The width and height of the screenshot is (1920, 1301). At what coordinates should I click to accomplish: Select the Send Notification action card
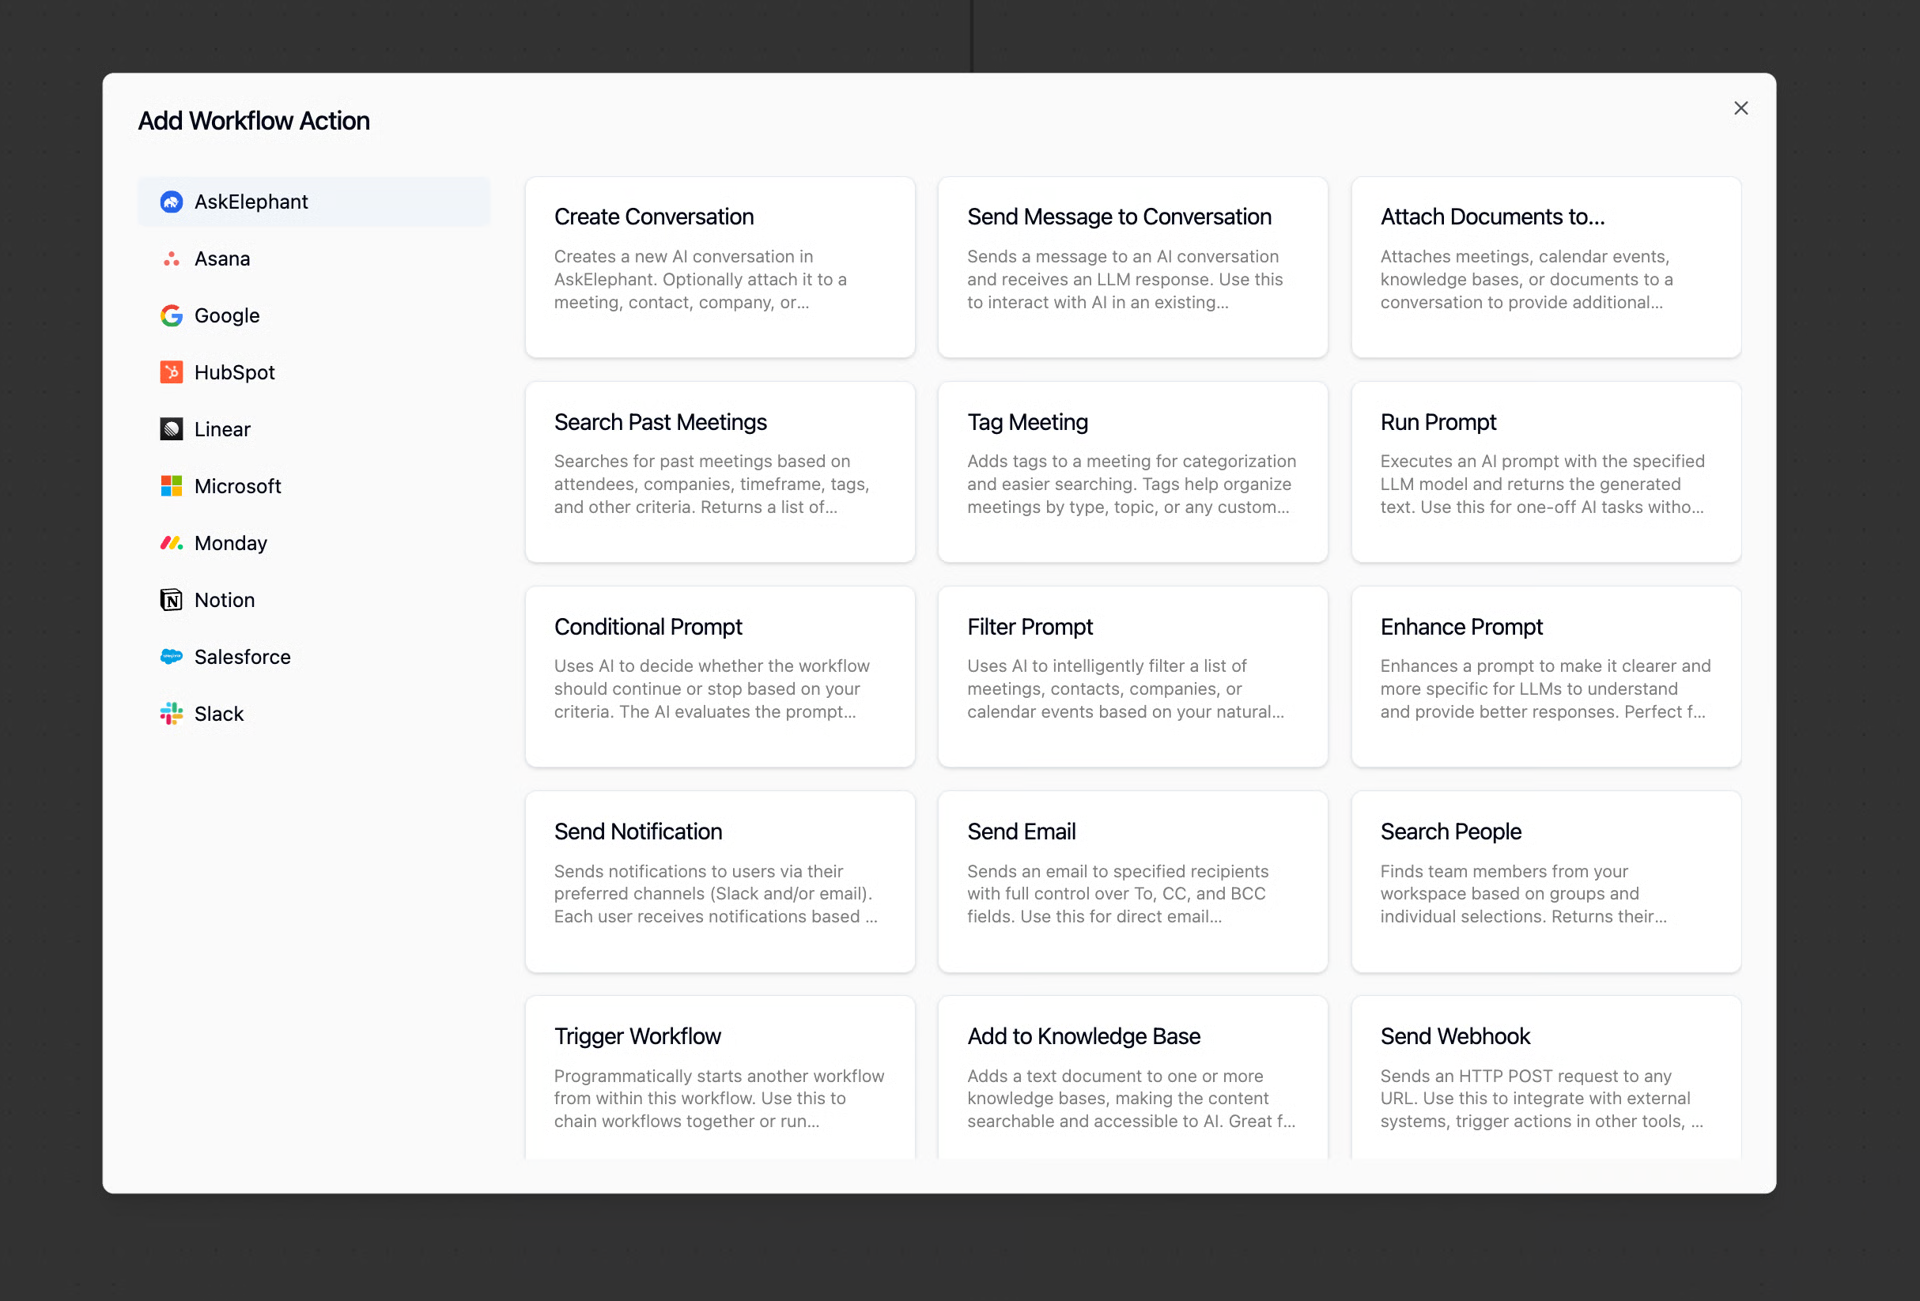(x=720, y=882)
